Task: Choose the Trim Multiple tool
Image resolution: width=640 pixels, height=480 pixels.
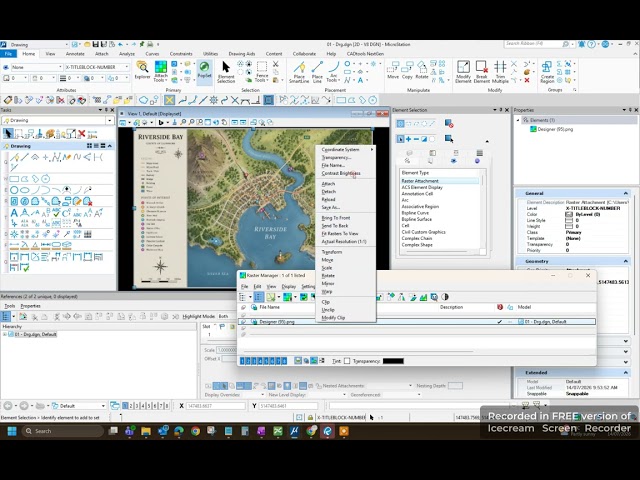Action: 500,72
